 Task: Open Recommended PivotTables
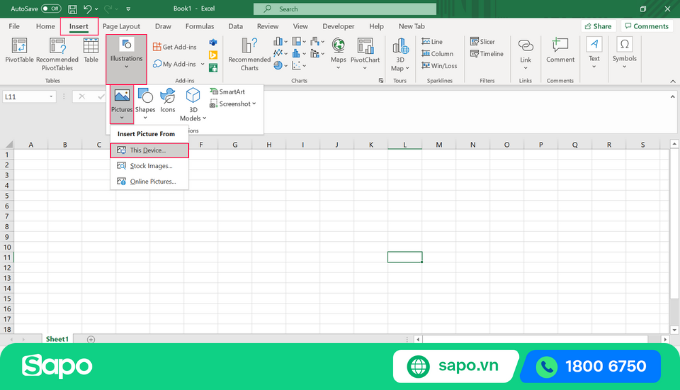pos(57,54)
